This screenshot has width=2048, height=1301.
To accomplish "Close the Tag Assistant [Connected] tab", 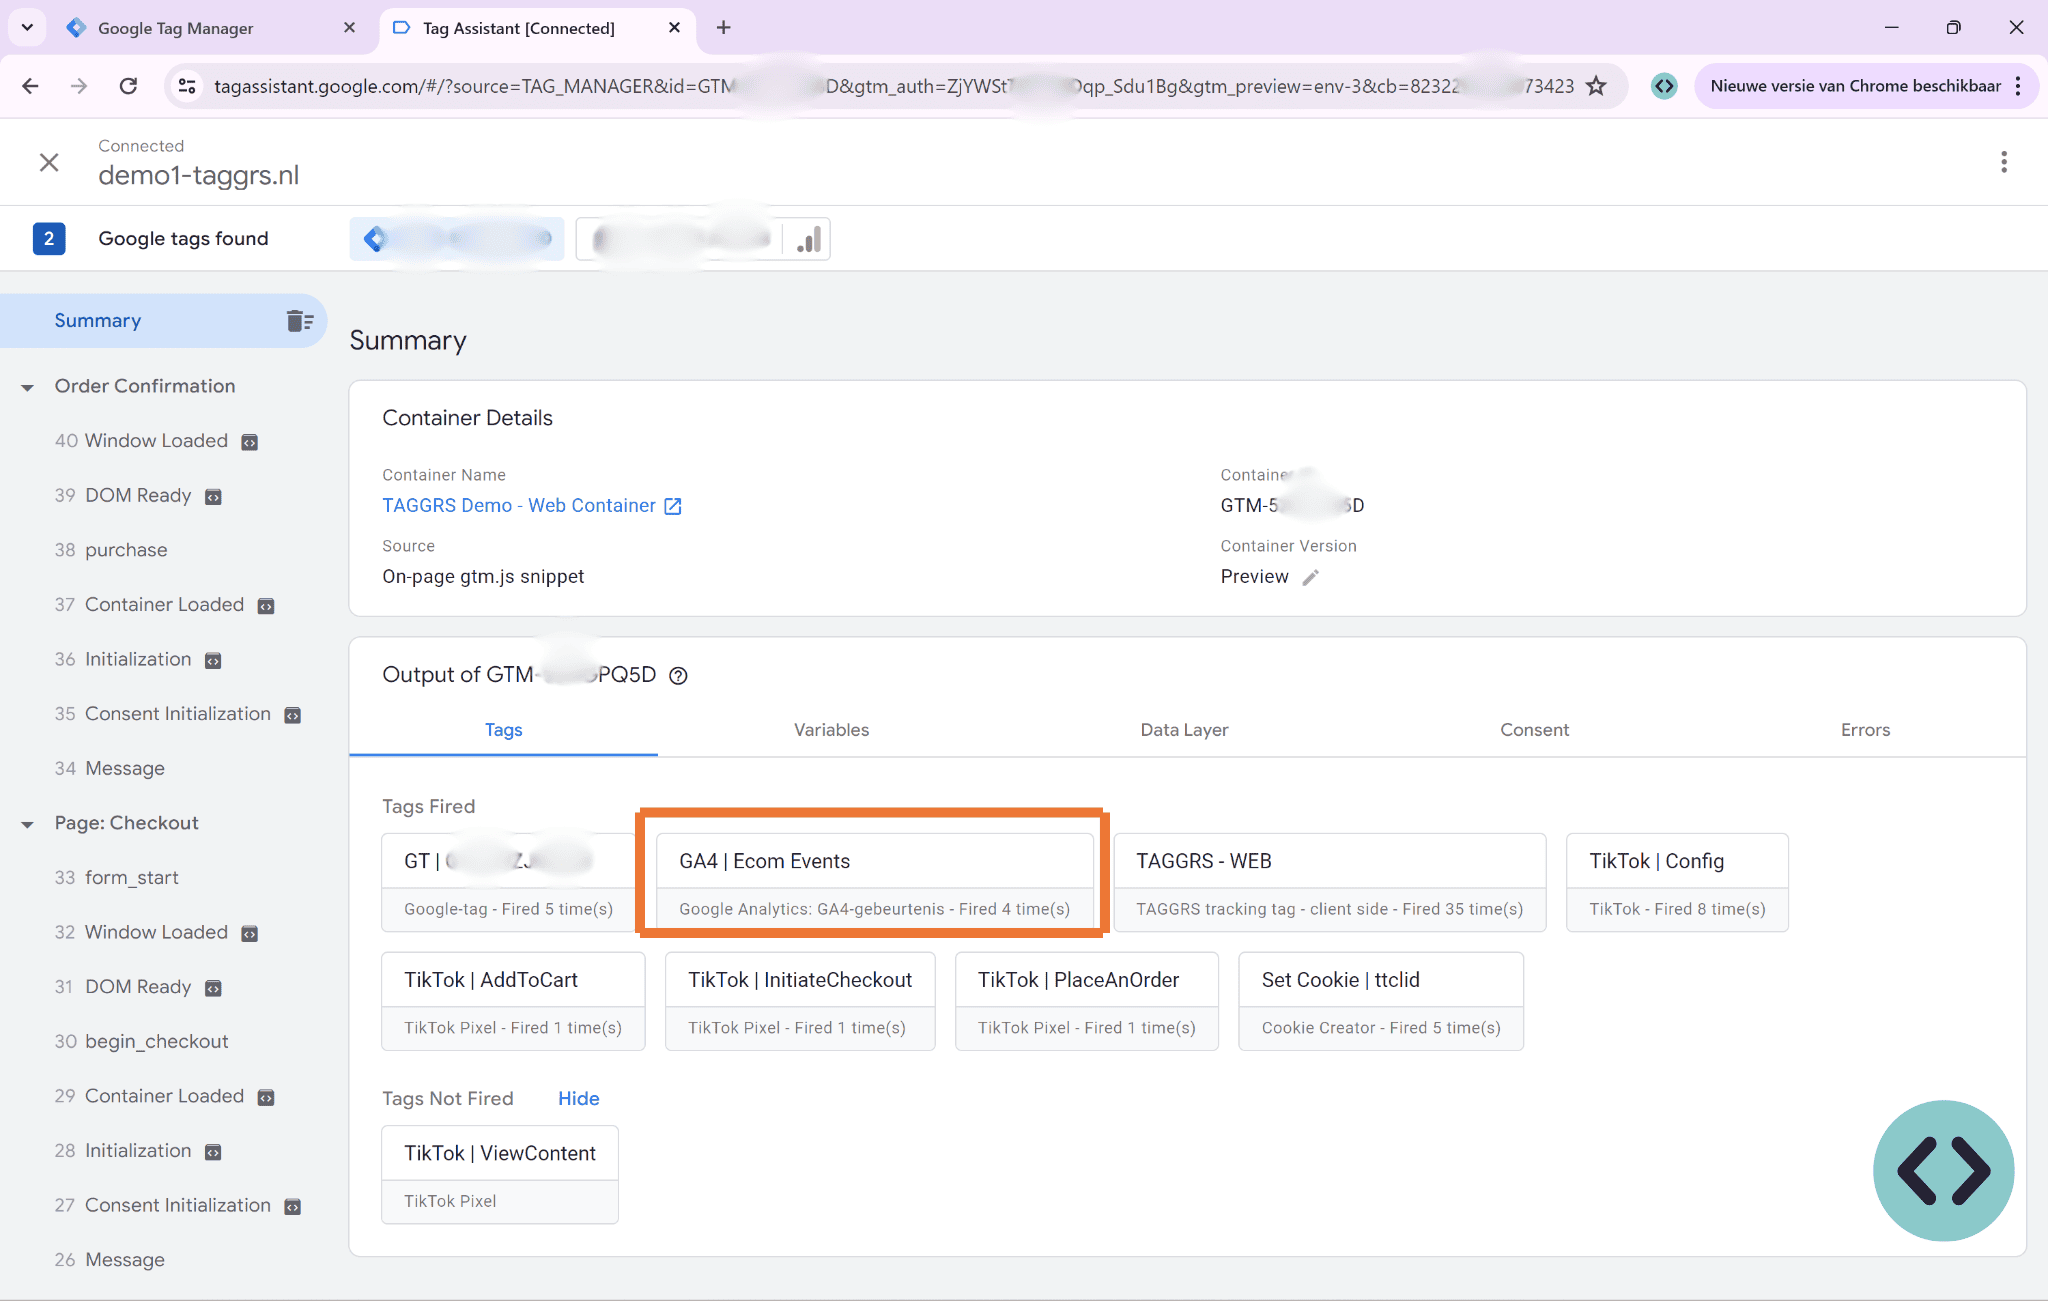I will (674, 28).
